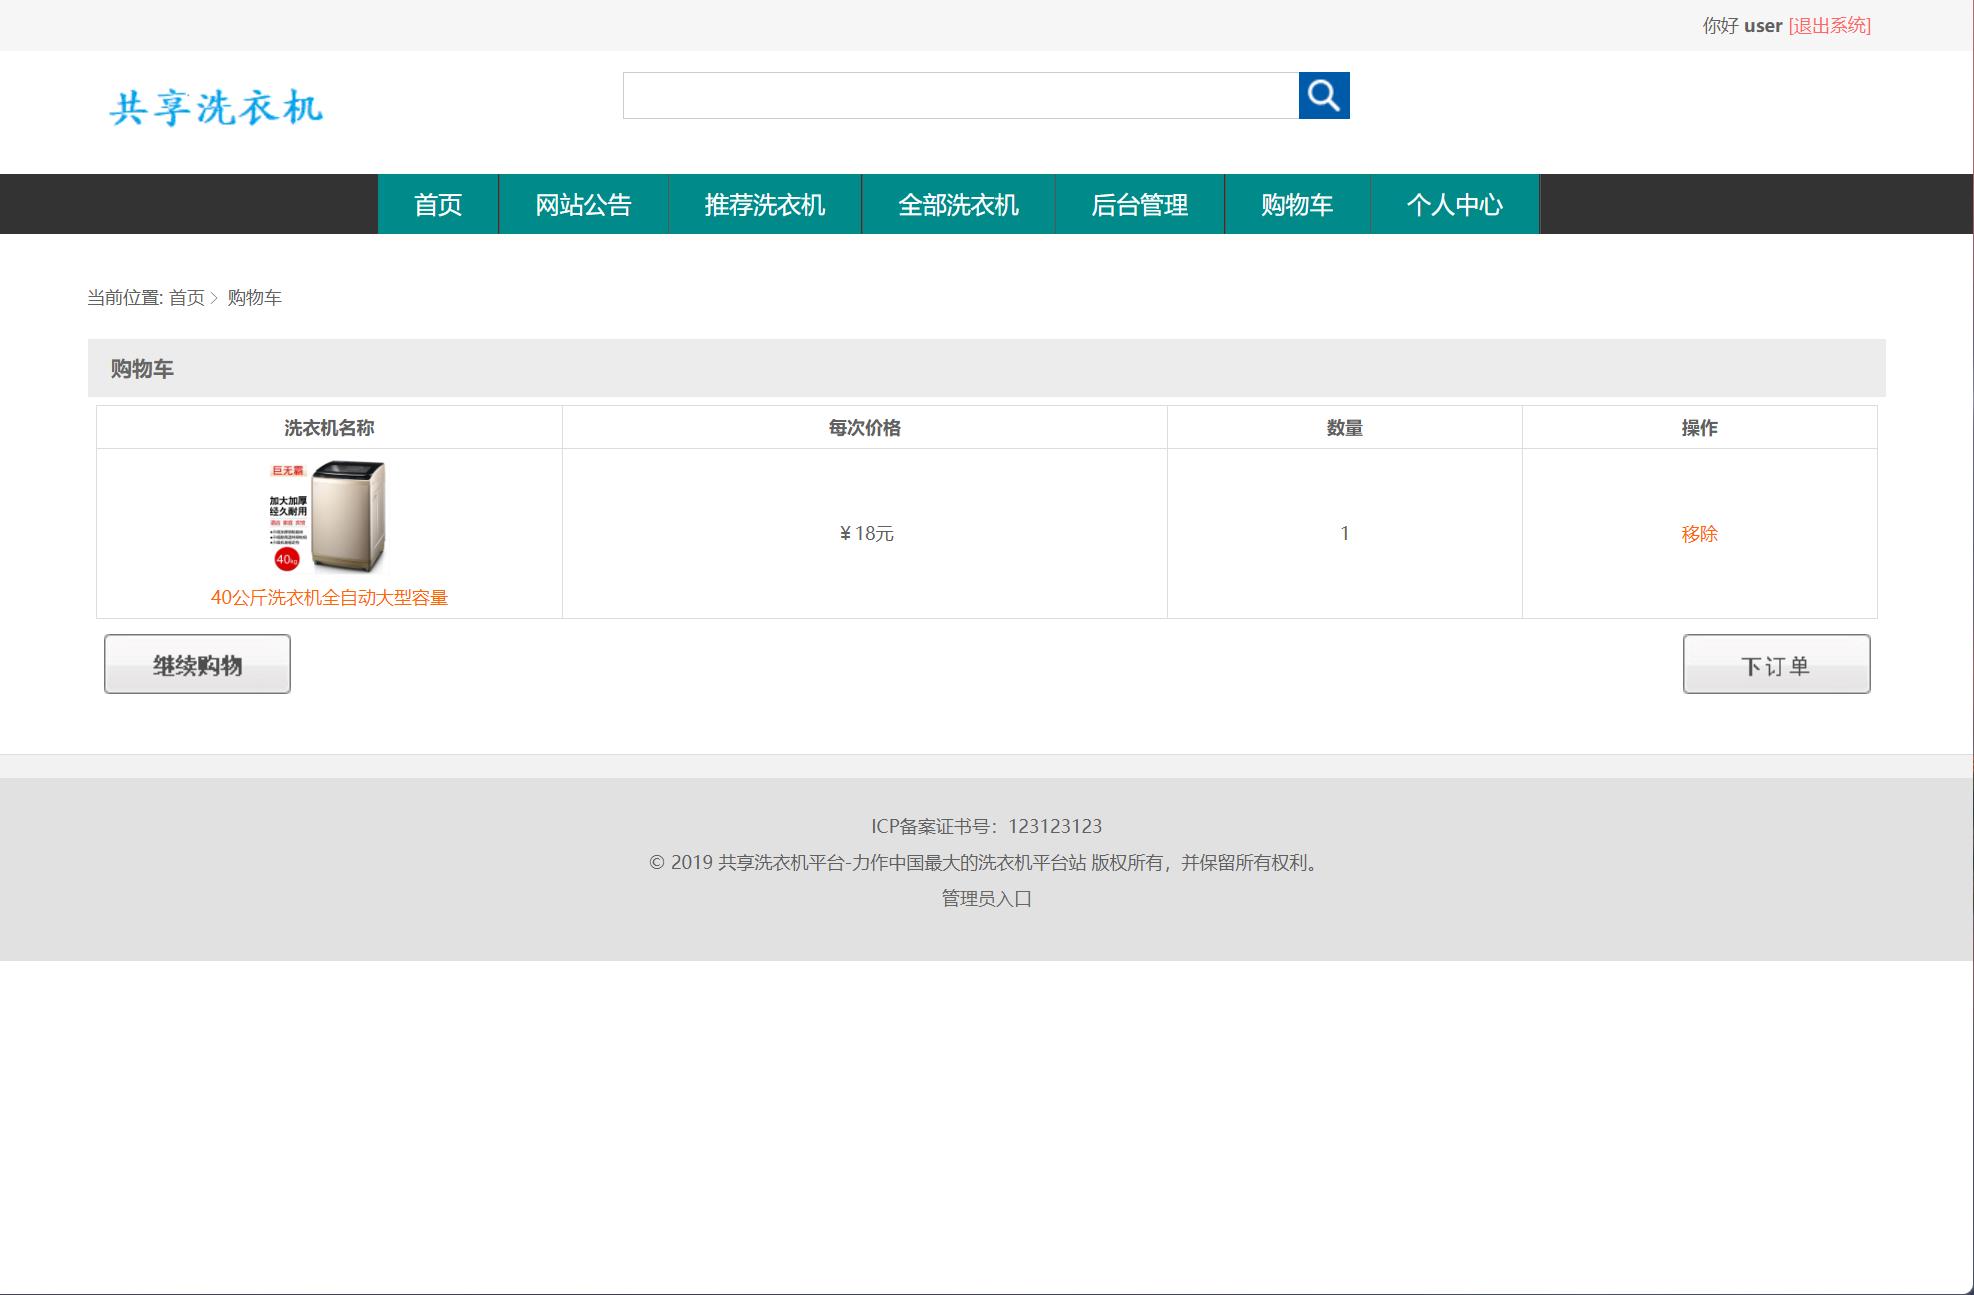The height and width of the screenshot is (1295, 1974).
Task: Navigate to 后台管理 from the menu
Action: click(1140, 204)
